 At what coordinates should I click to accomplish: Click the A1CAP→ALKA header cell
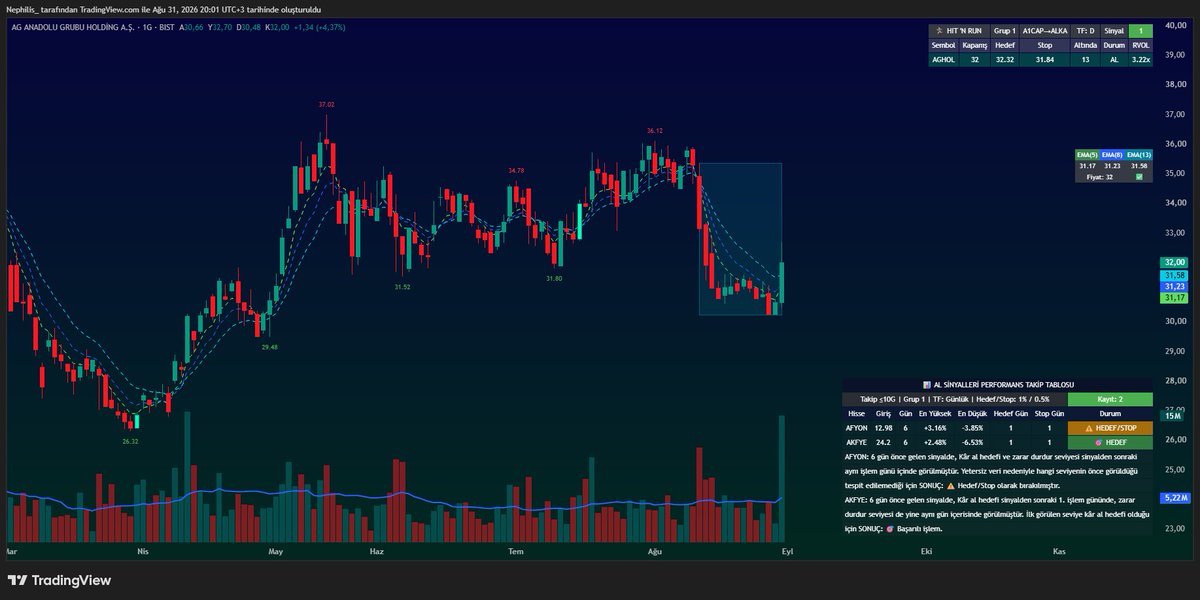1045,32
